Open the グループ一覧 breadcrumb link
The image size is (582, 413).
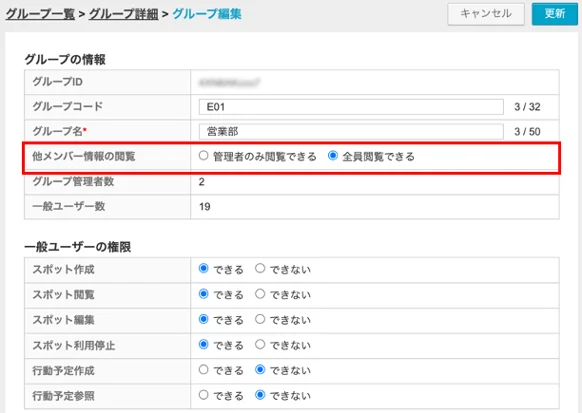click(40, 14)
